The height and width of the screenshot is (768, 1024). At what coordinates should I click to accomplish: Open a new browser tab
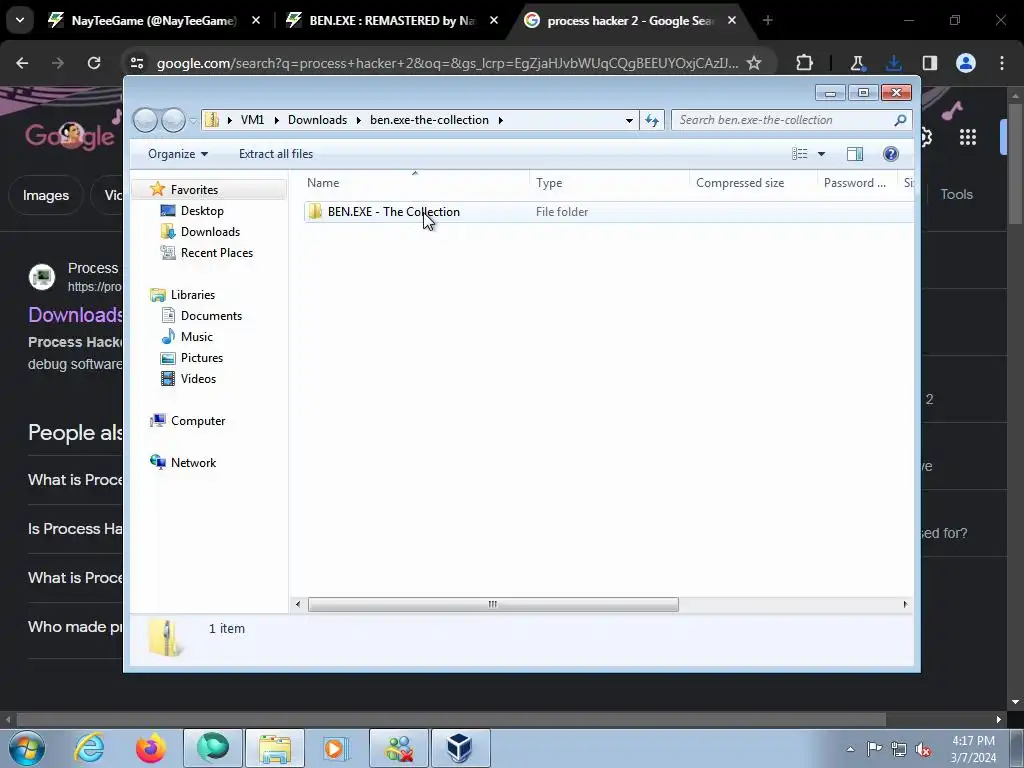pos(768,21)
